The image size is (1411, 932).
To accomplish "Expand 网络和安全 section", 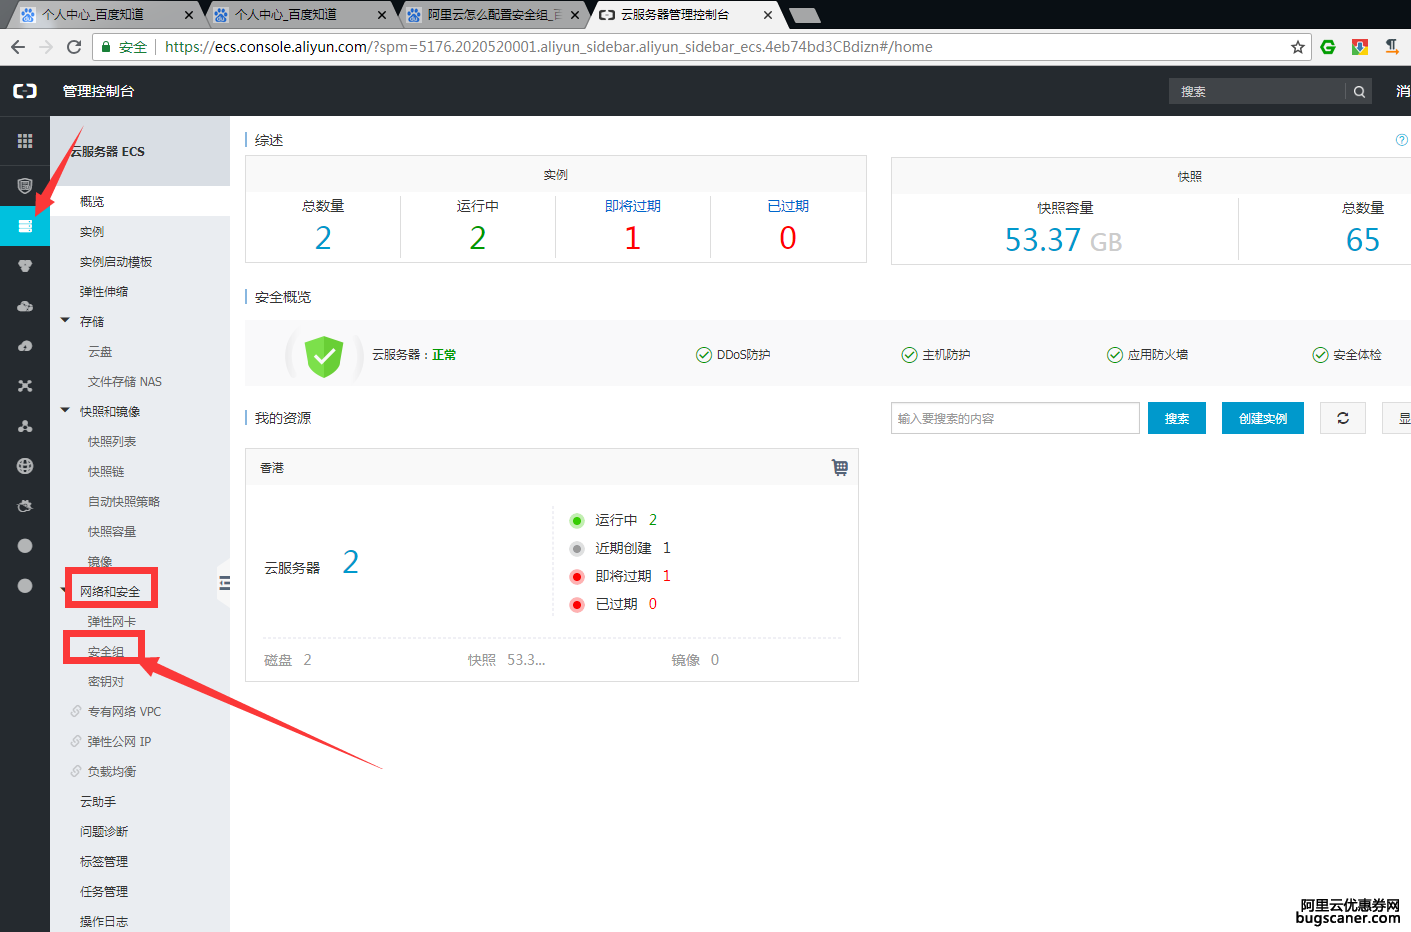I will [x=110, y=591].
